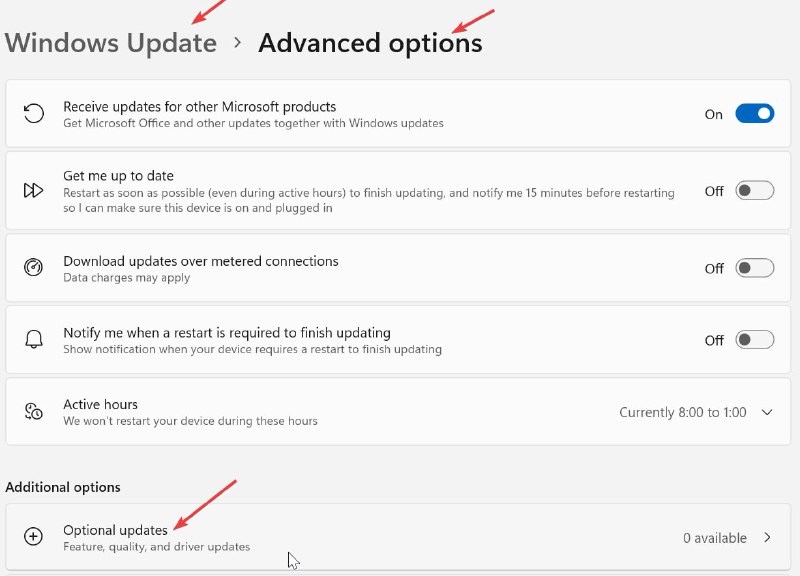
Task: Click the fast-forward Get me up to date icon
Action: point(34,190)
